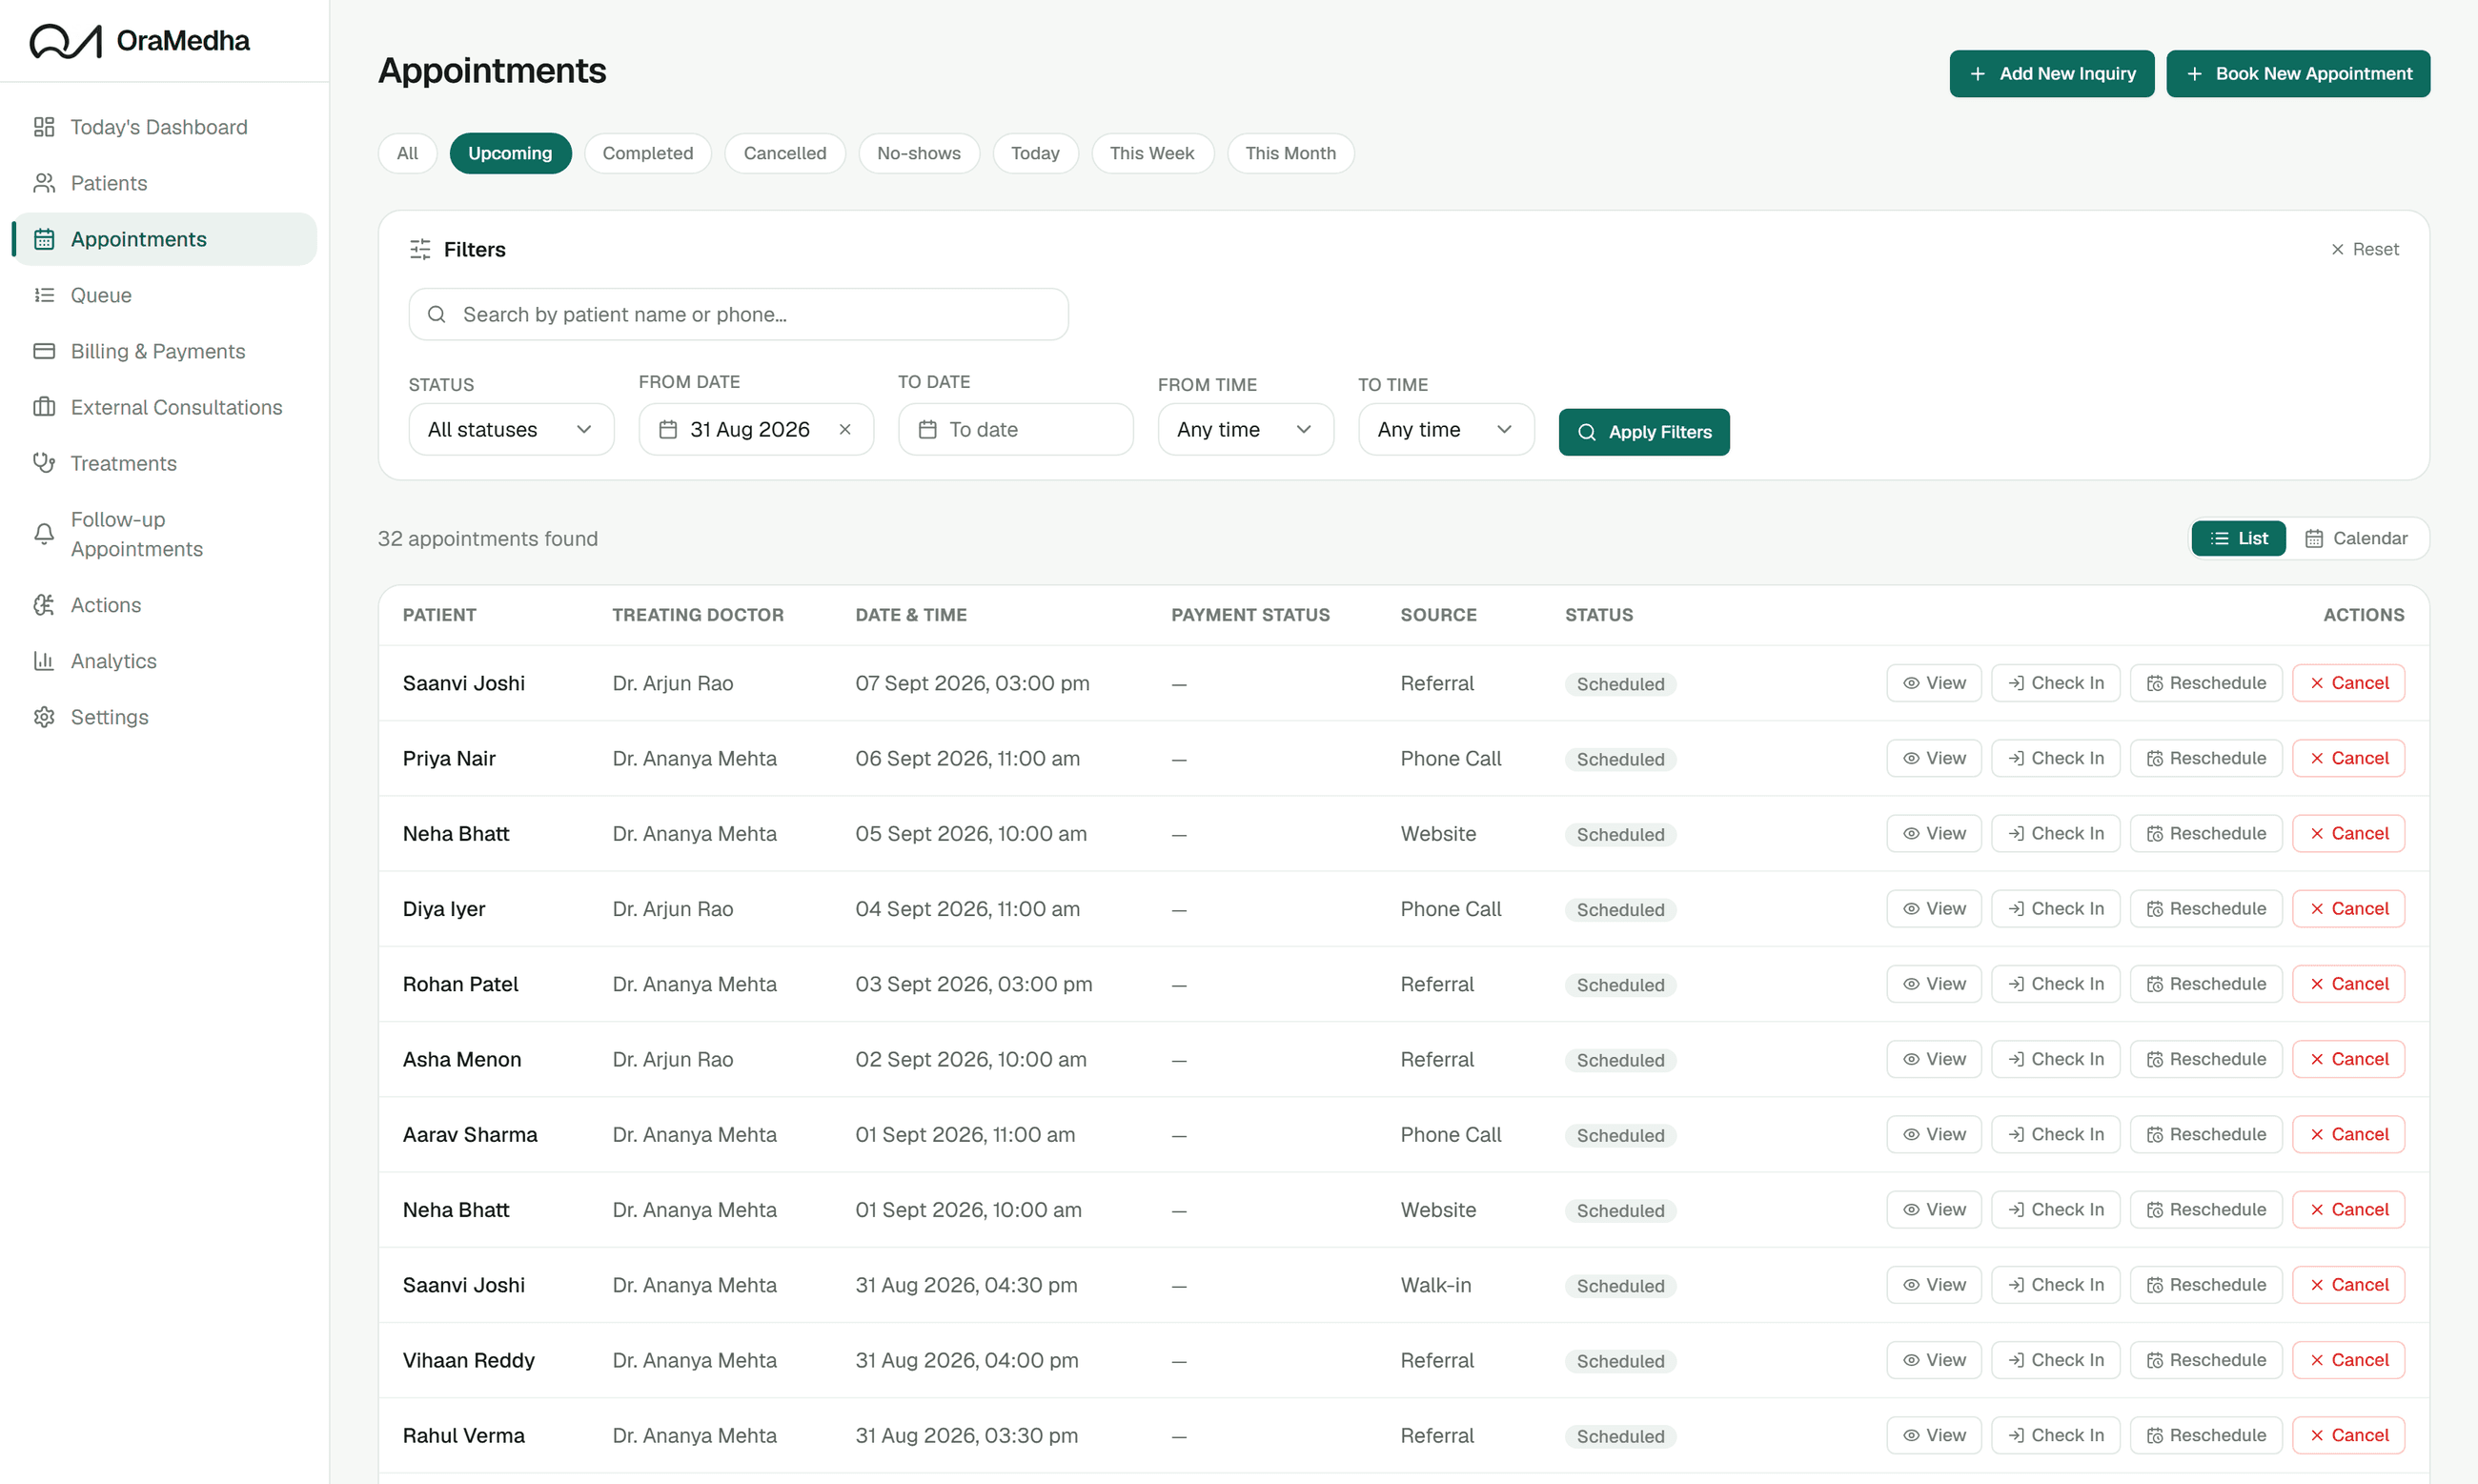Viewport: 2478px width, 1484px height.
Task: Reschedule Asha Menon's appointment
Action: [2206, 1059]
